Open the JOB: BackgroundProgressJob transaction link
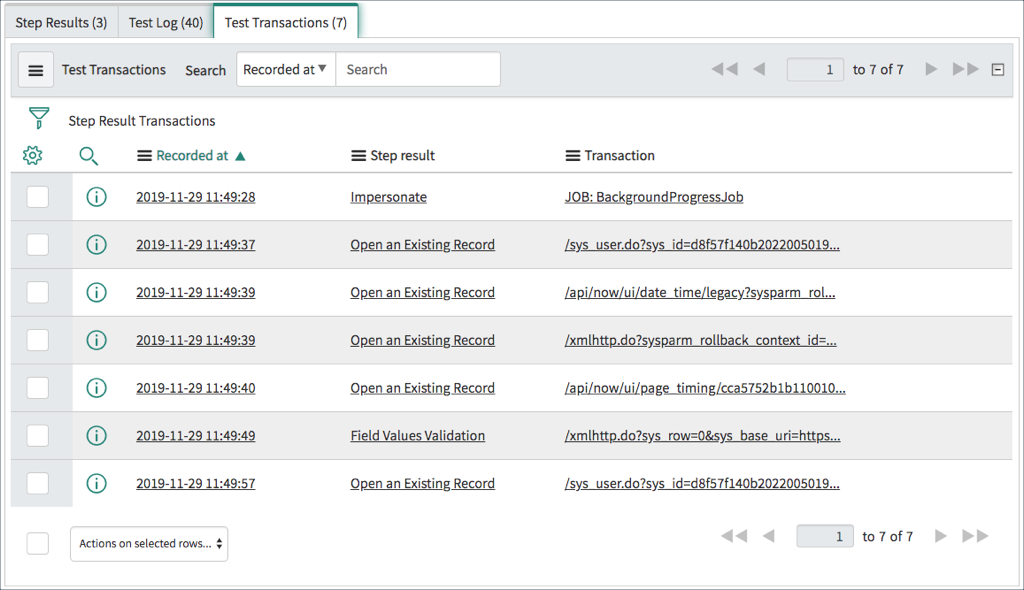Image resolution: width=1024 pixels, height=590 pixels. click(654, 196)
